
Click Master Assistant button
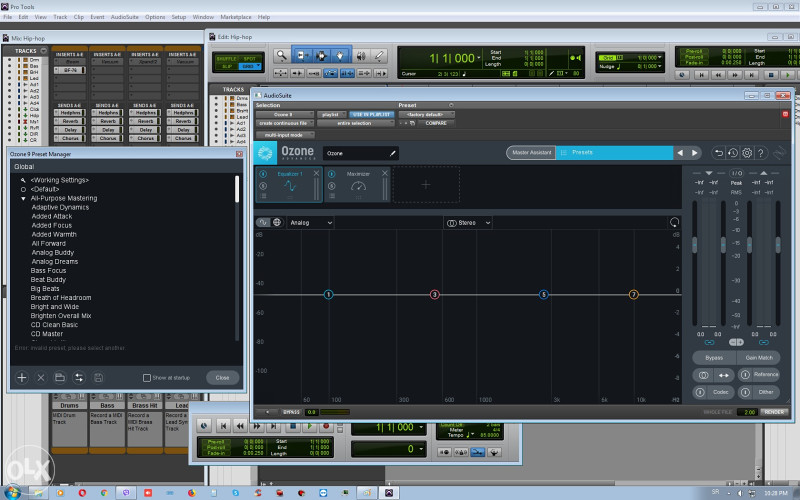point(531,153)
